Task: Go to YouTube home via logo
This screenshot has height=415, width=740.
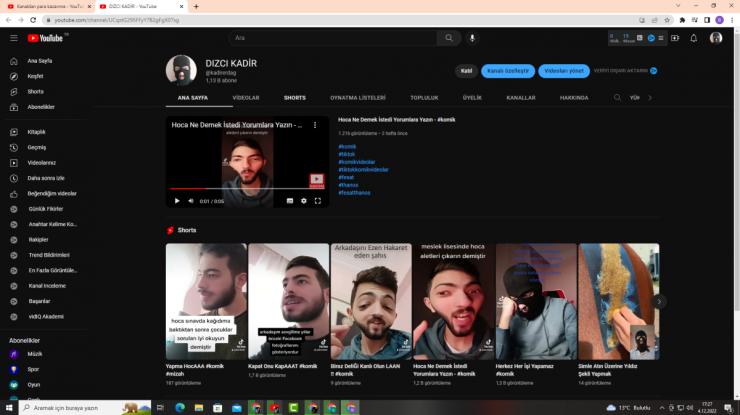Action: (x=45, y=38)
